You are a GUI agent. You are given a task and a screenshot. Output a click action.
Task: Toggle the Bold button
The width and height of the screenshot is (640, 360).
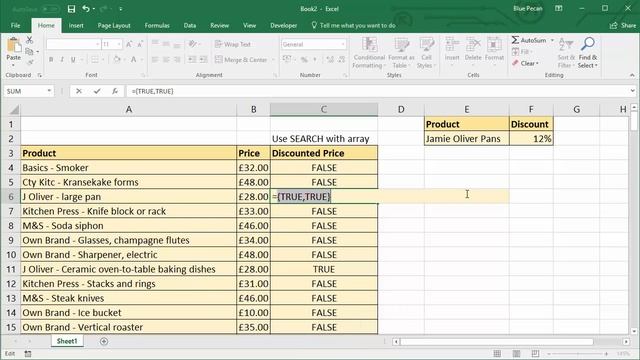51,60
